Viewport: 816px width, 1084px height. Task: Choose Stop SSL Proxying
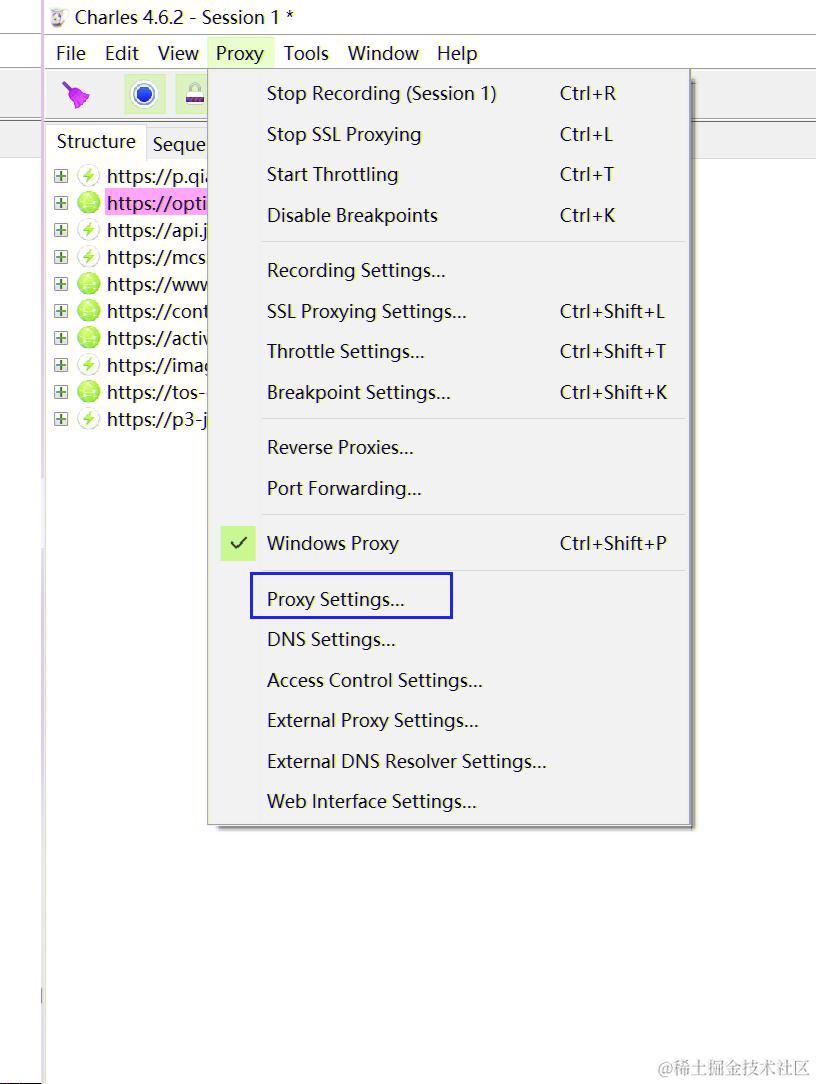click(x=449, y=134)
